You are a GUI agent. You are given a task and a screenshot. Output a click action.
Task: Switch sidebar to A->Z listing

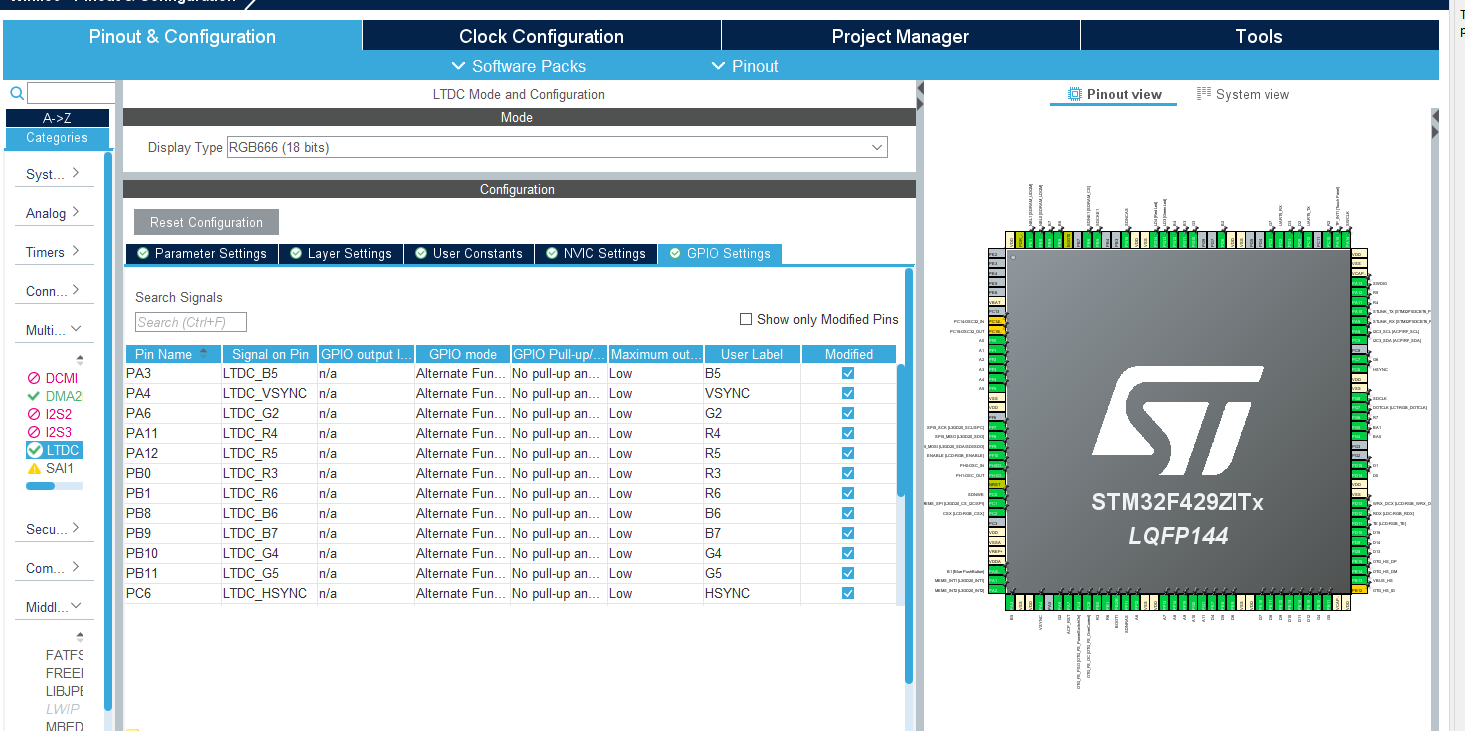[x=57, y=118]
